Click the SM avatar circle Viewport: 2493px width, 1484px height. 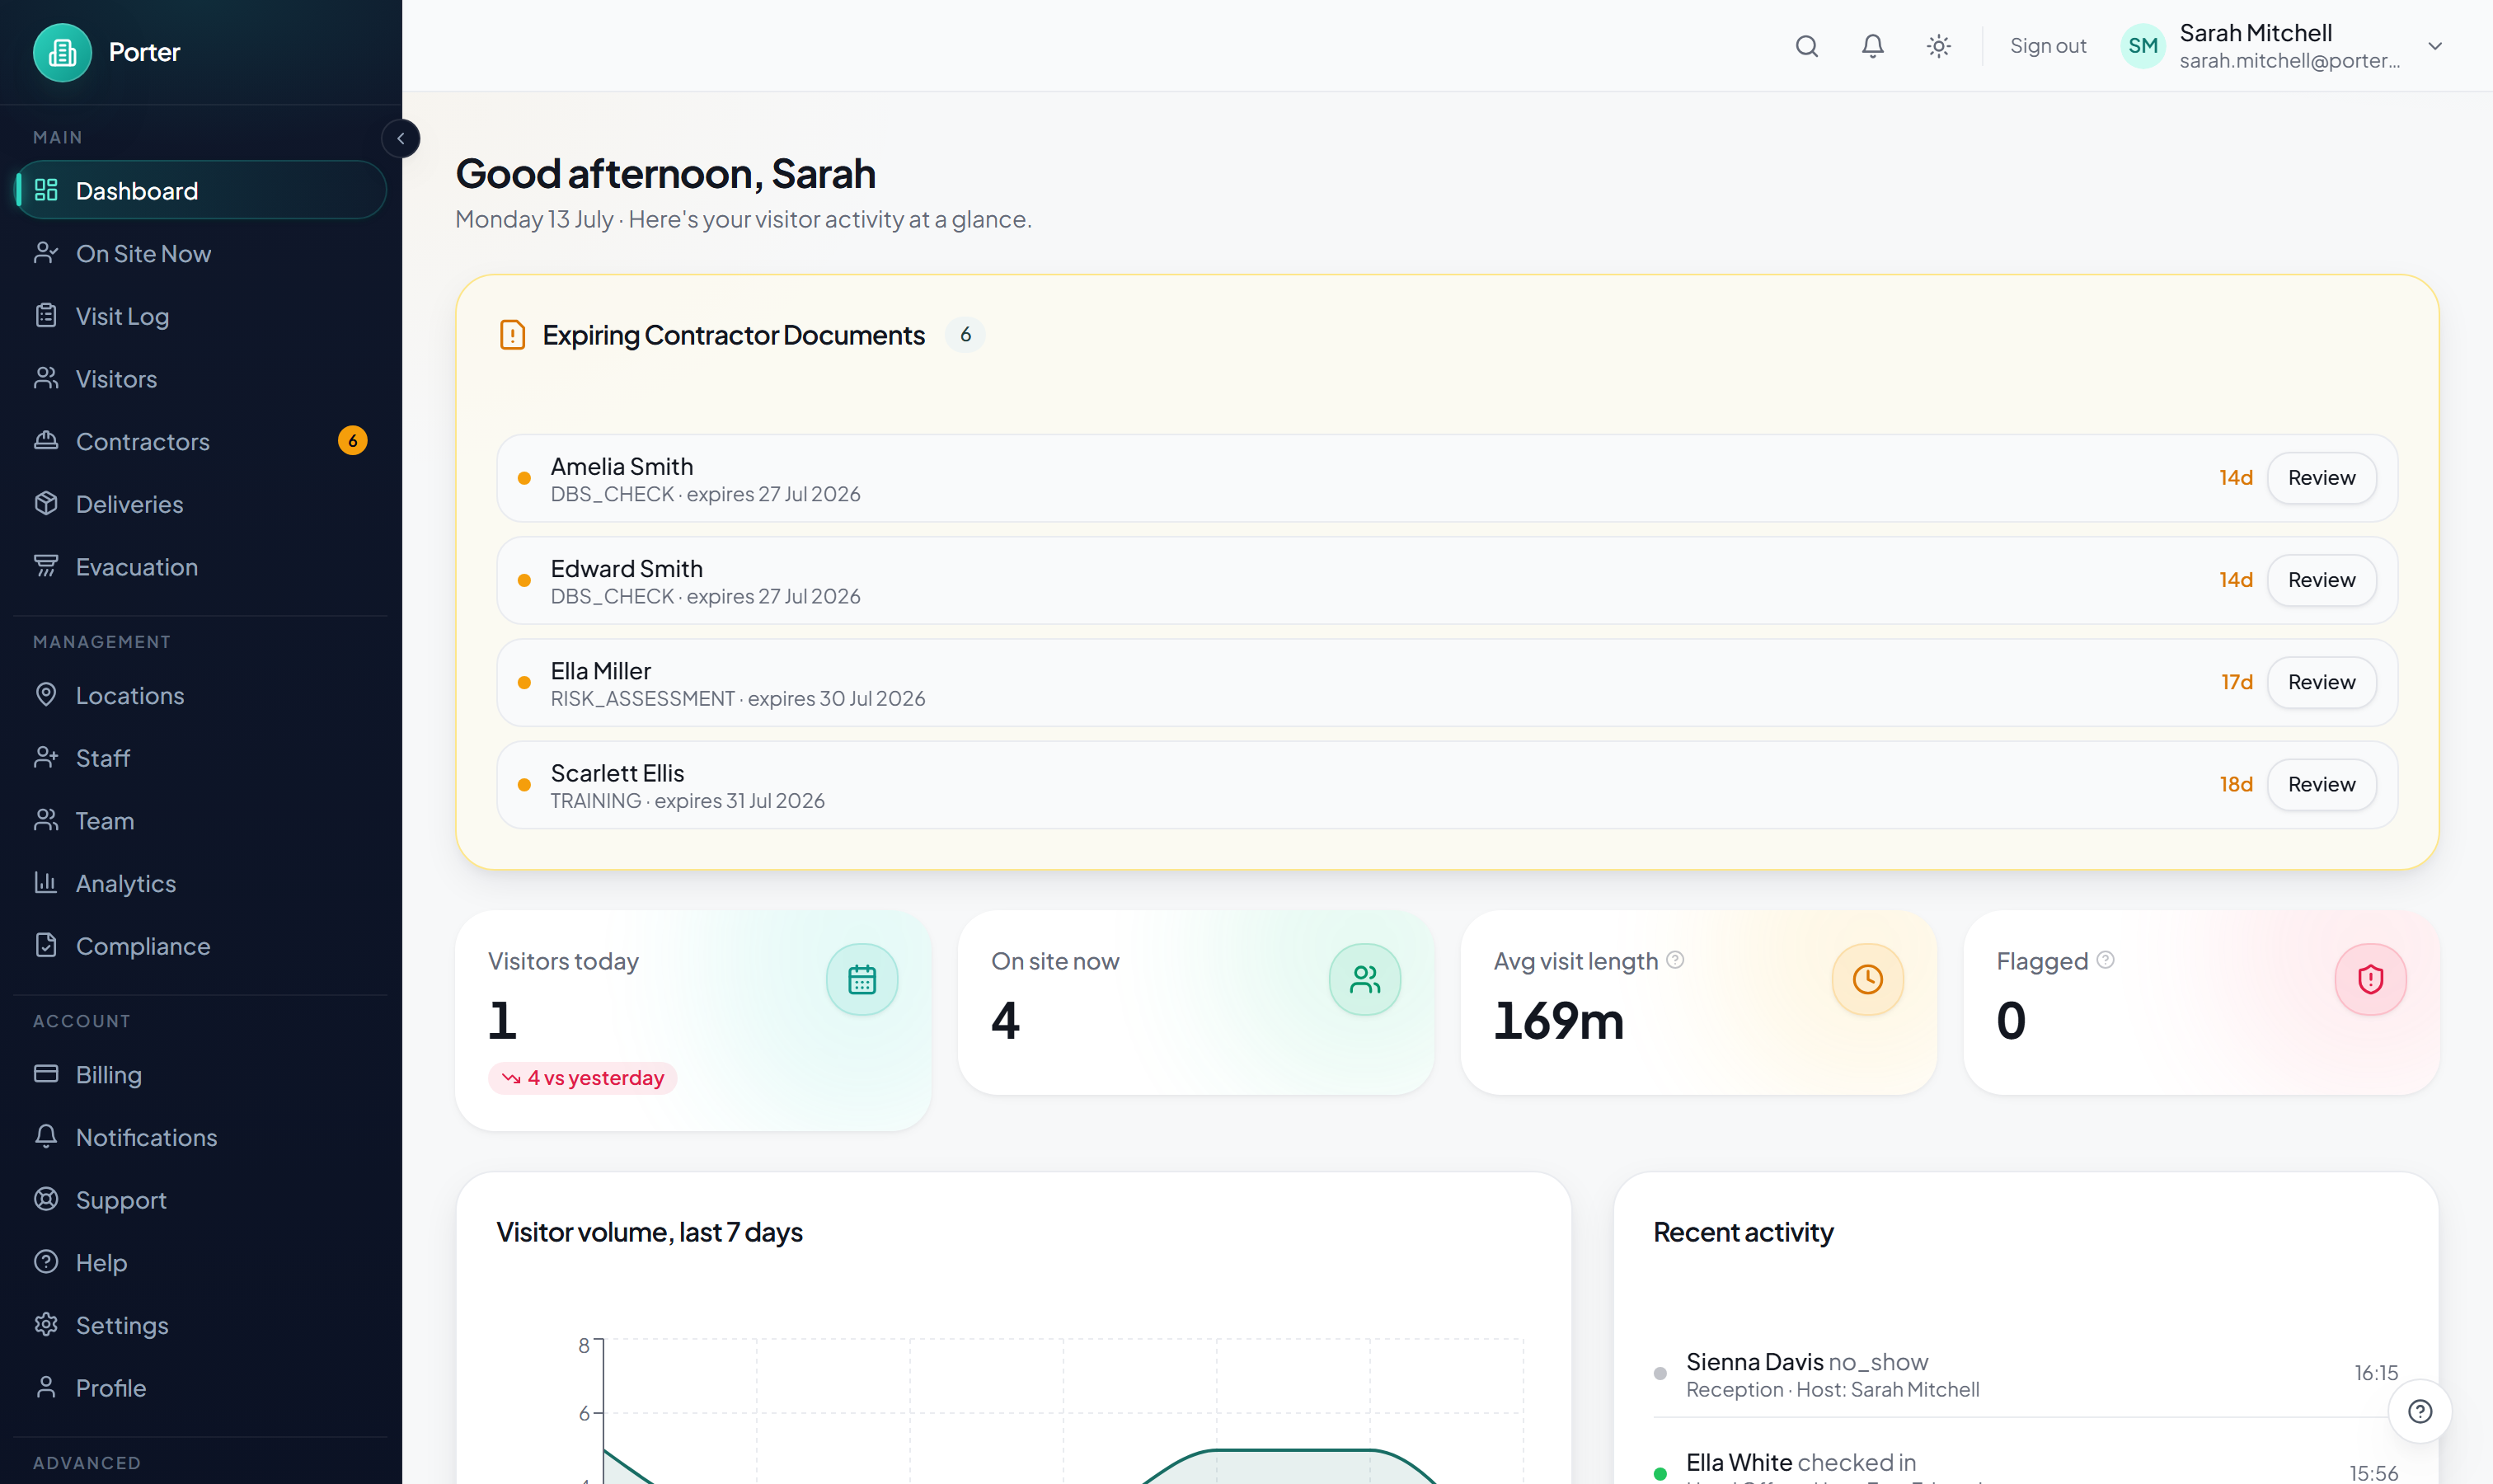2142,46
